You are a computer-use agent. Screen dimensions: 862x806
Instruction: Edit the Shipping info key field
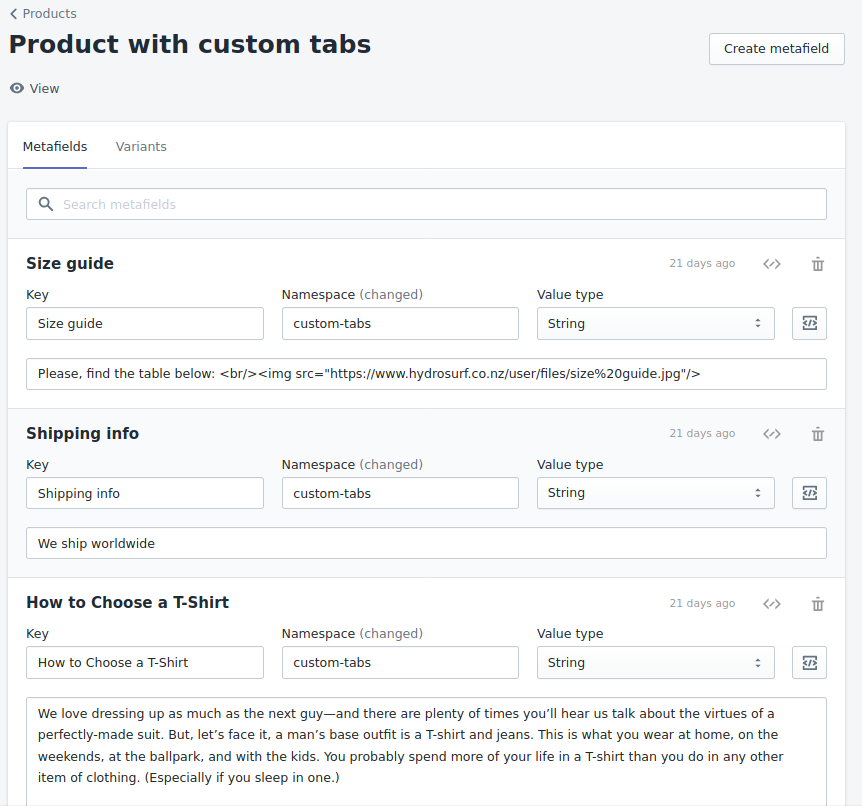[x=145, y=493]
